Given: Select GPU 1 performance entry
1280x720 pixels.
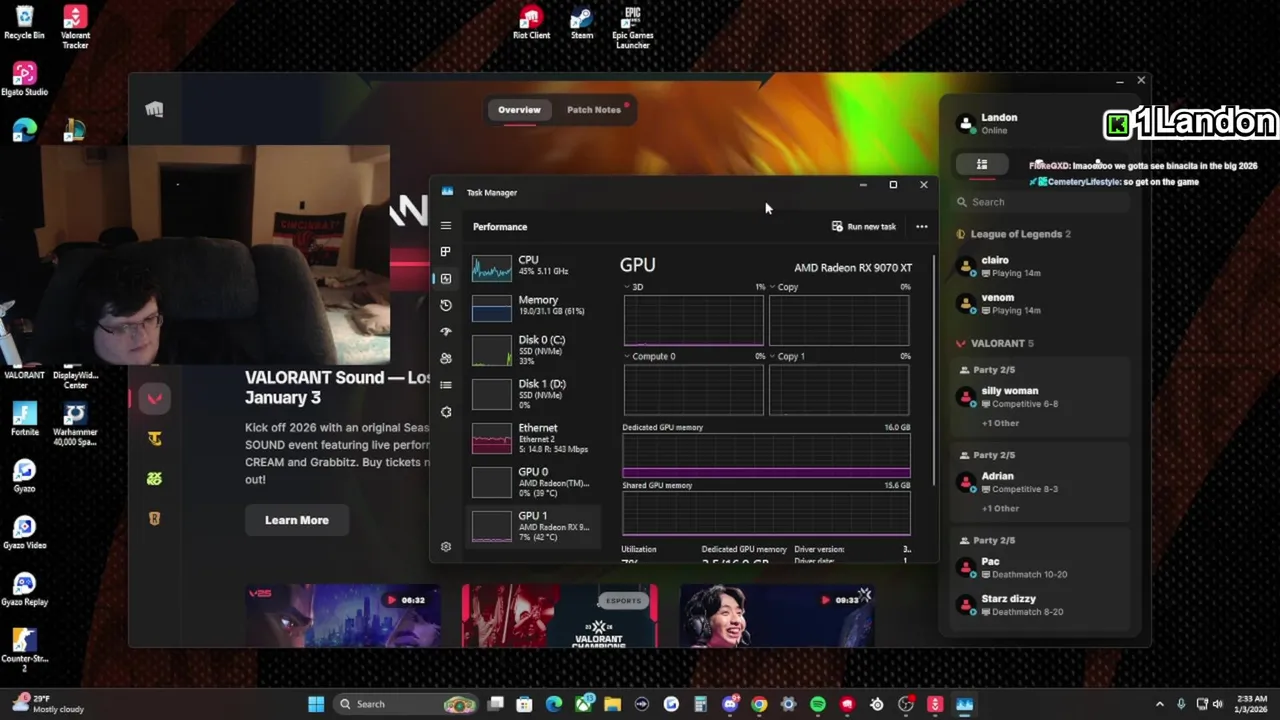Looking at the screenshot, I should point(534,526).
